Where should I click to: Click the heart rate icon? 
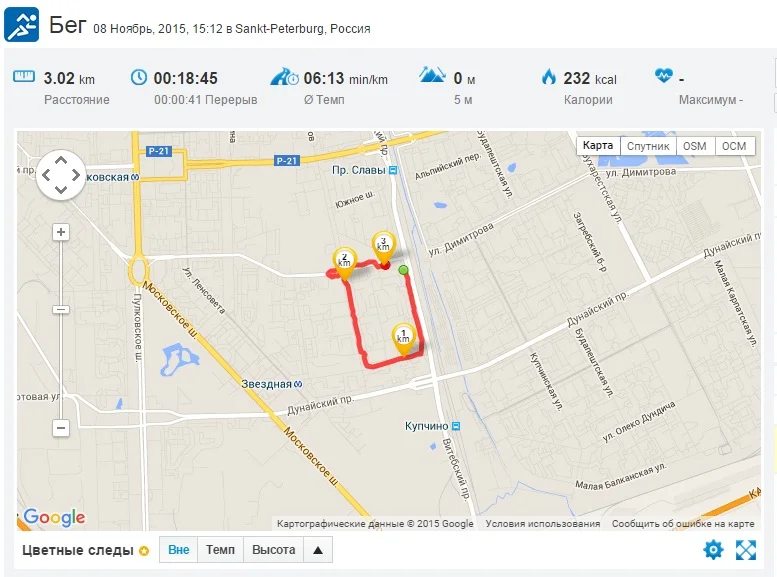pos(664,75)
